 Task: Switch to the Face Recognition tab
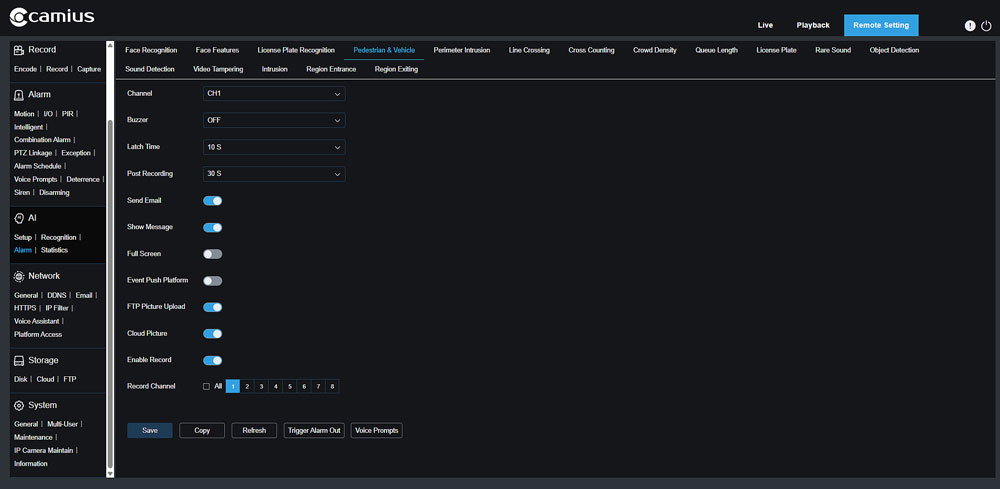(x=151, y=50)
